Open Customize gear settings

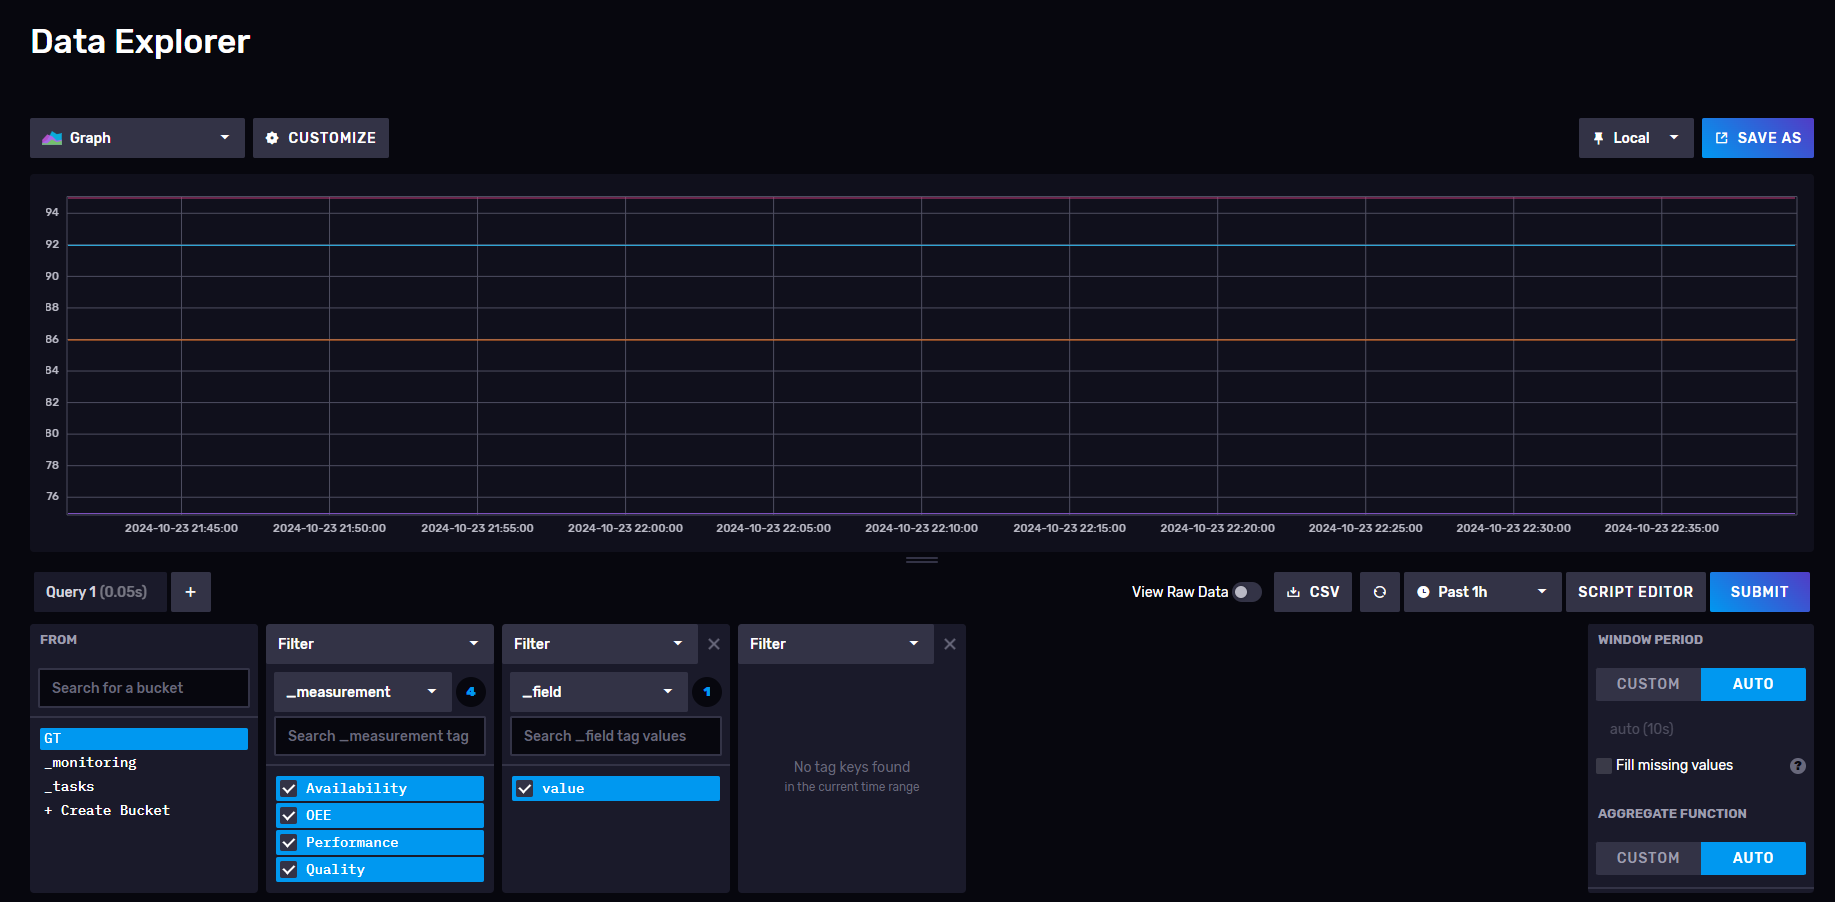point(320,138)
